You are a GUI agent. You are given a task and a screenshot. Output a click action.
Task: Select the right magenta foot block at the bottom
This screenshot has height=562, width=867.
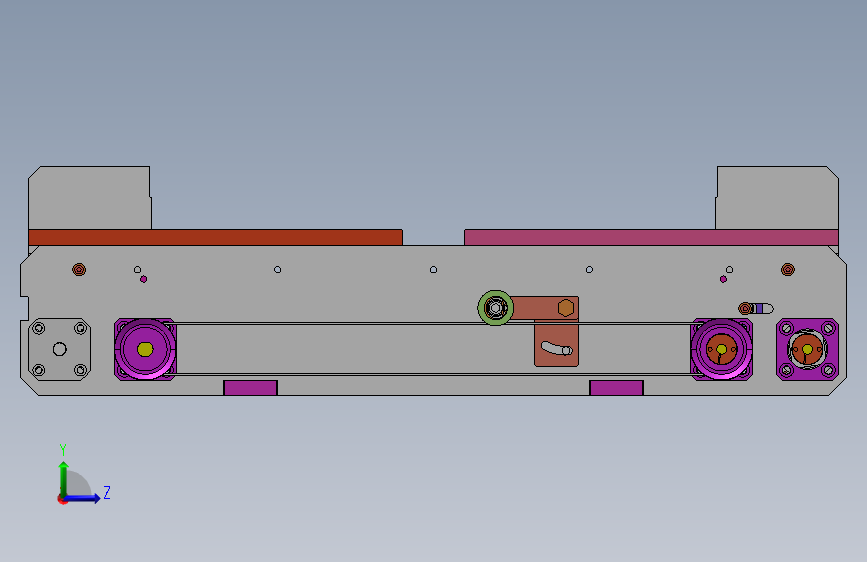tap(617, 388)
